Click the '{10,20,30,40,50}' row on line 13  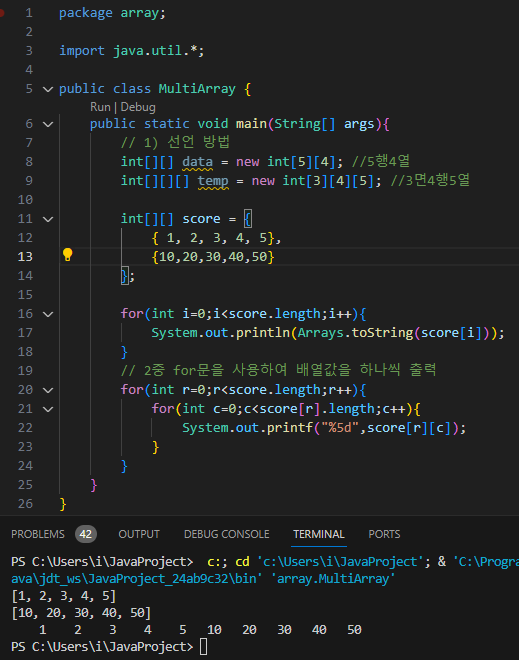213,257
